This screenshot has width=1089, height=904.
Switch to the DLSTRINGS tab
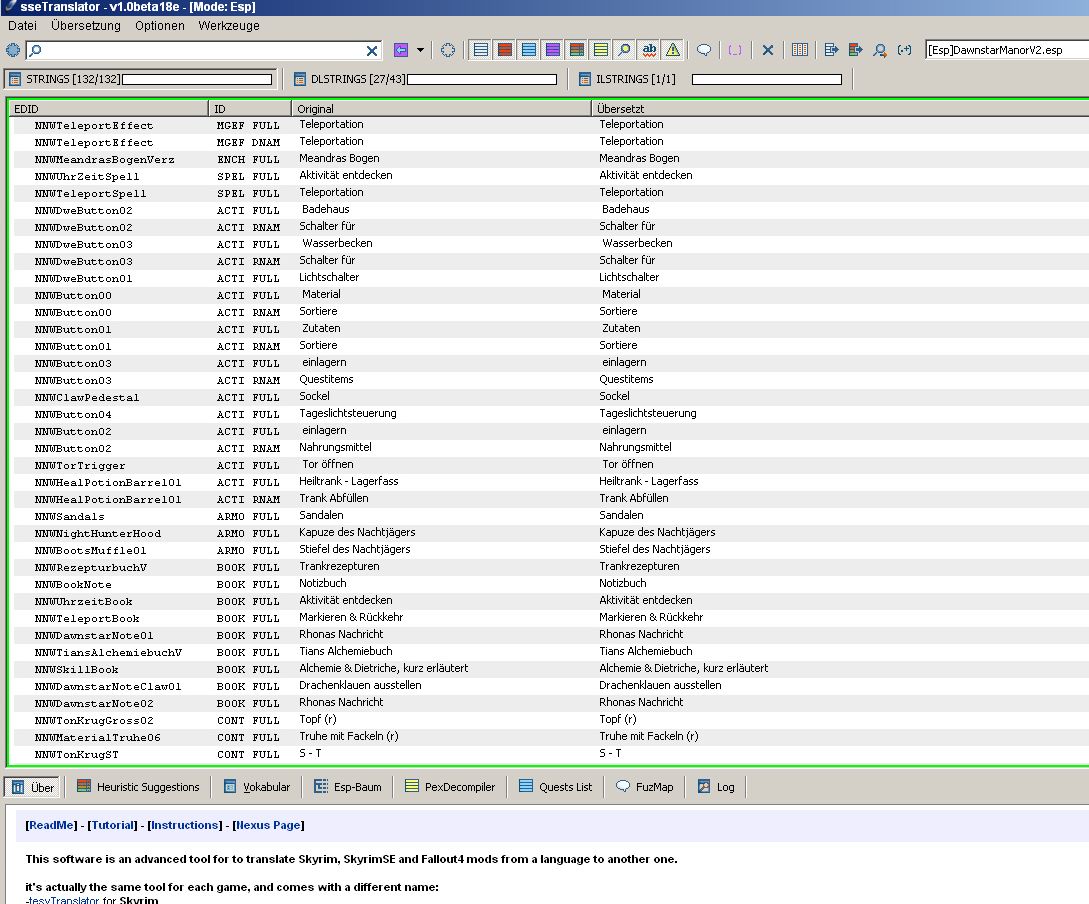[349, 79]
